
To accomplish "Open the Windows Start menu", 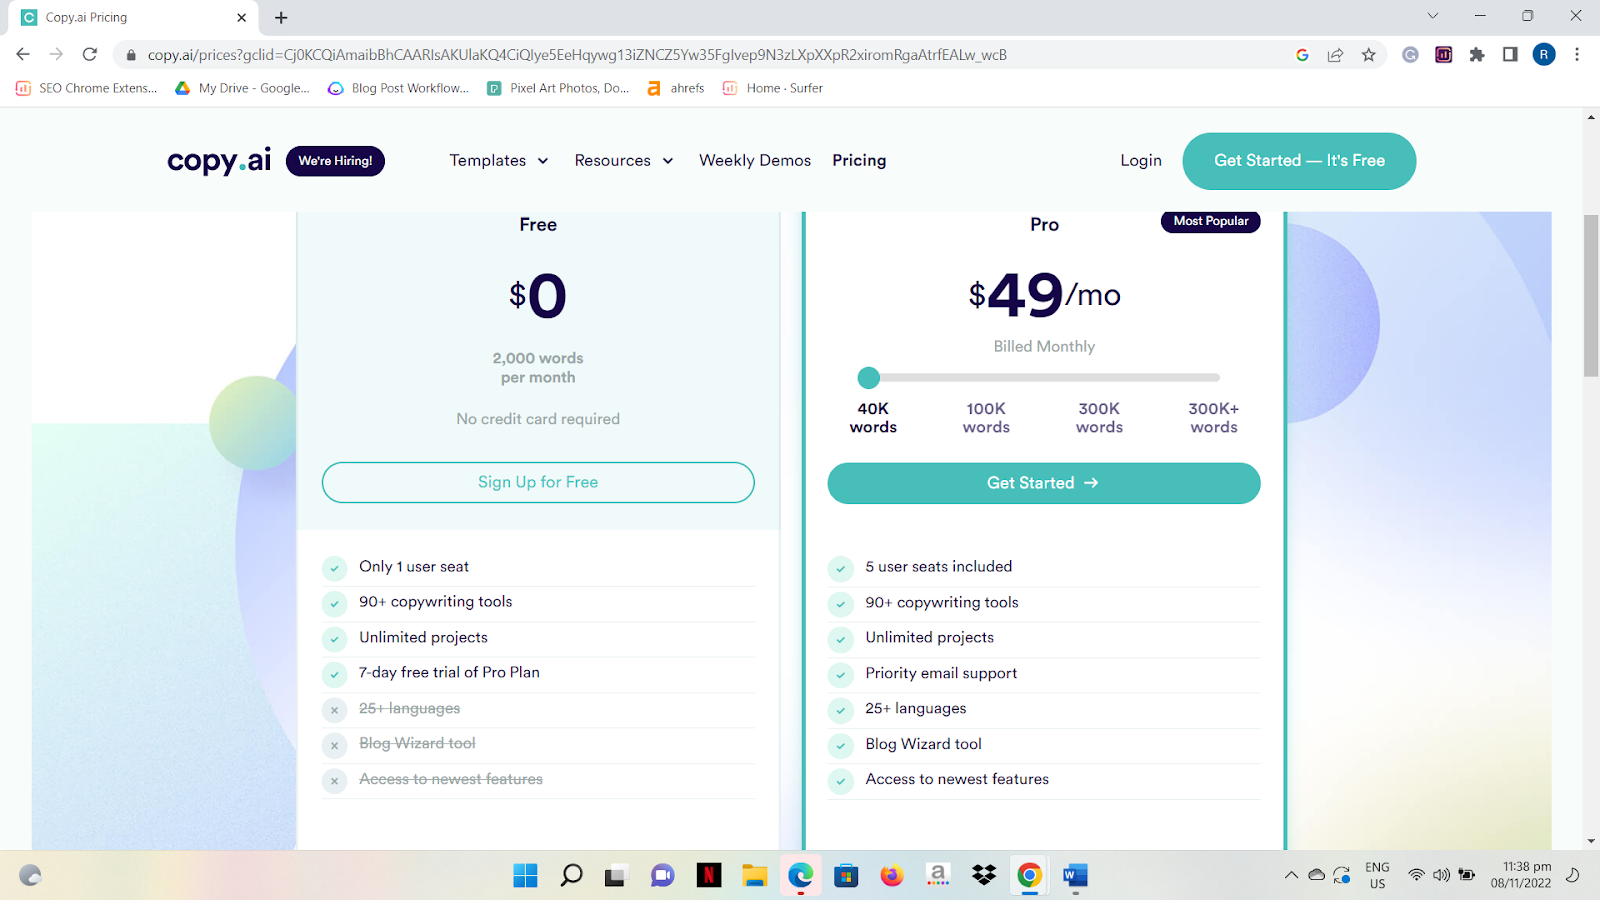I will tap(525, 876).
